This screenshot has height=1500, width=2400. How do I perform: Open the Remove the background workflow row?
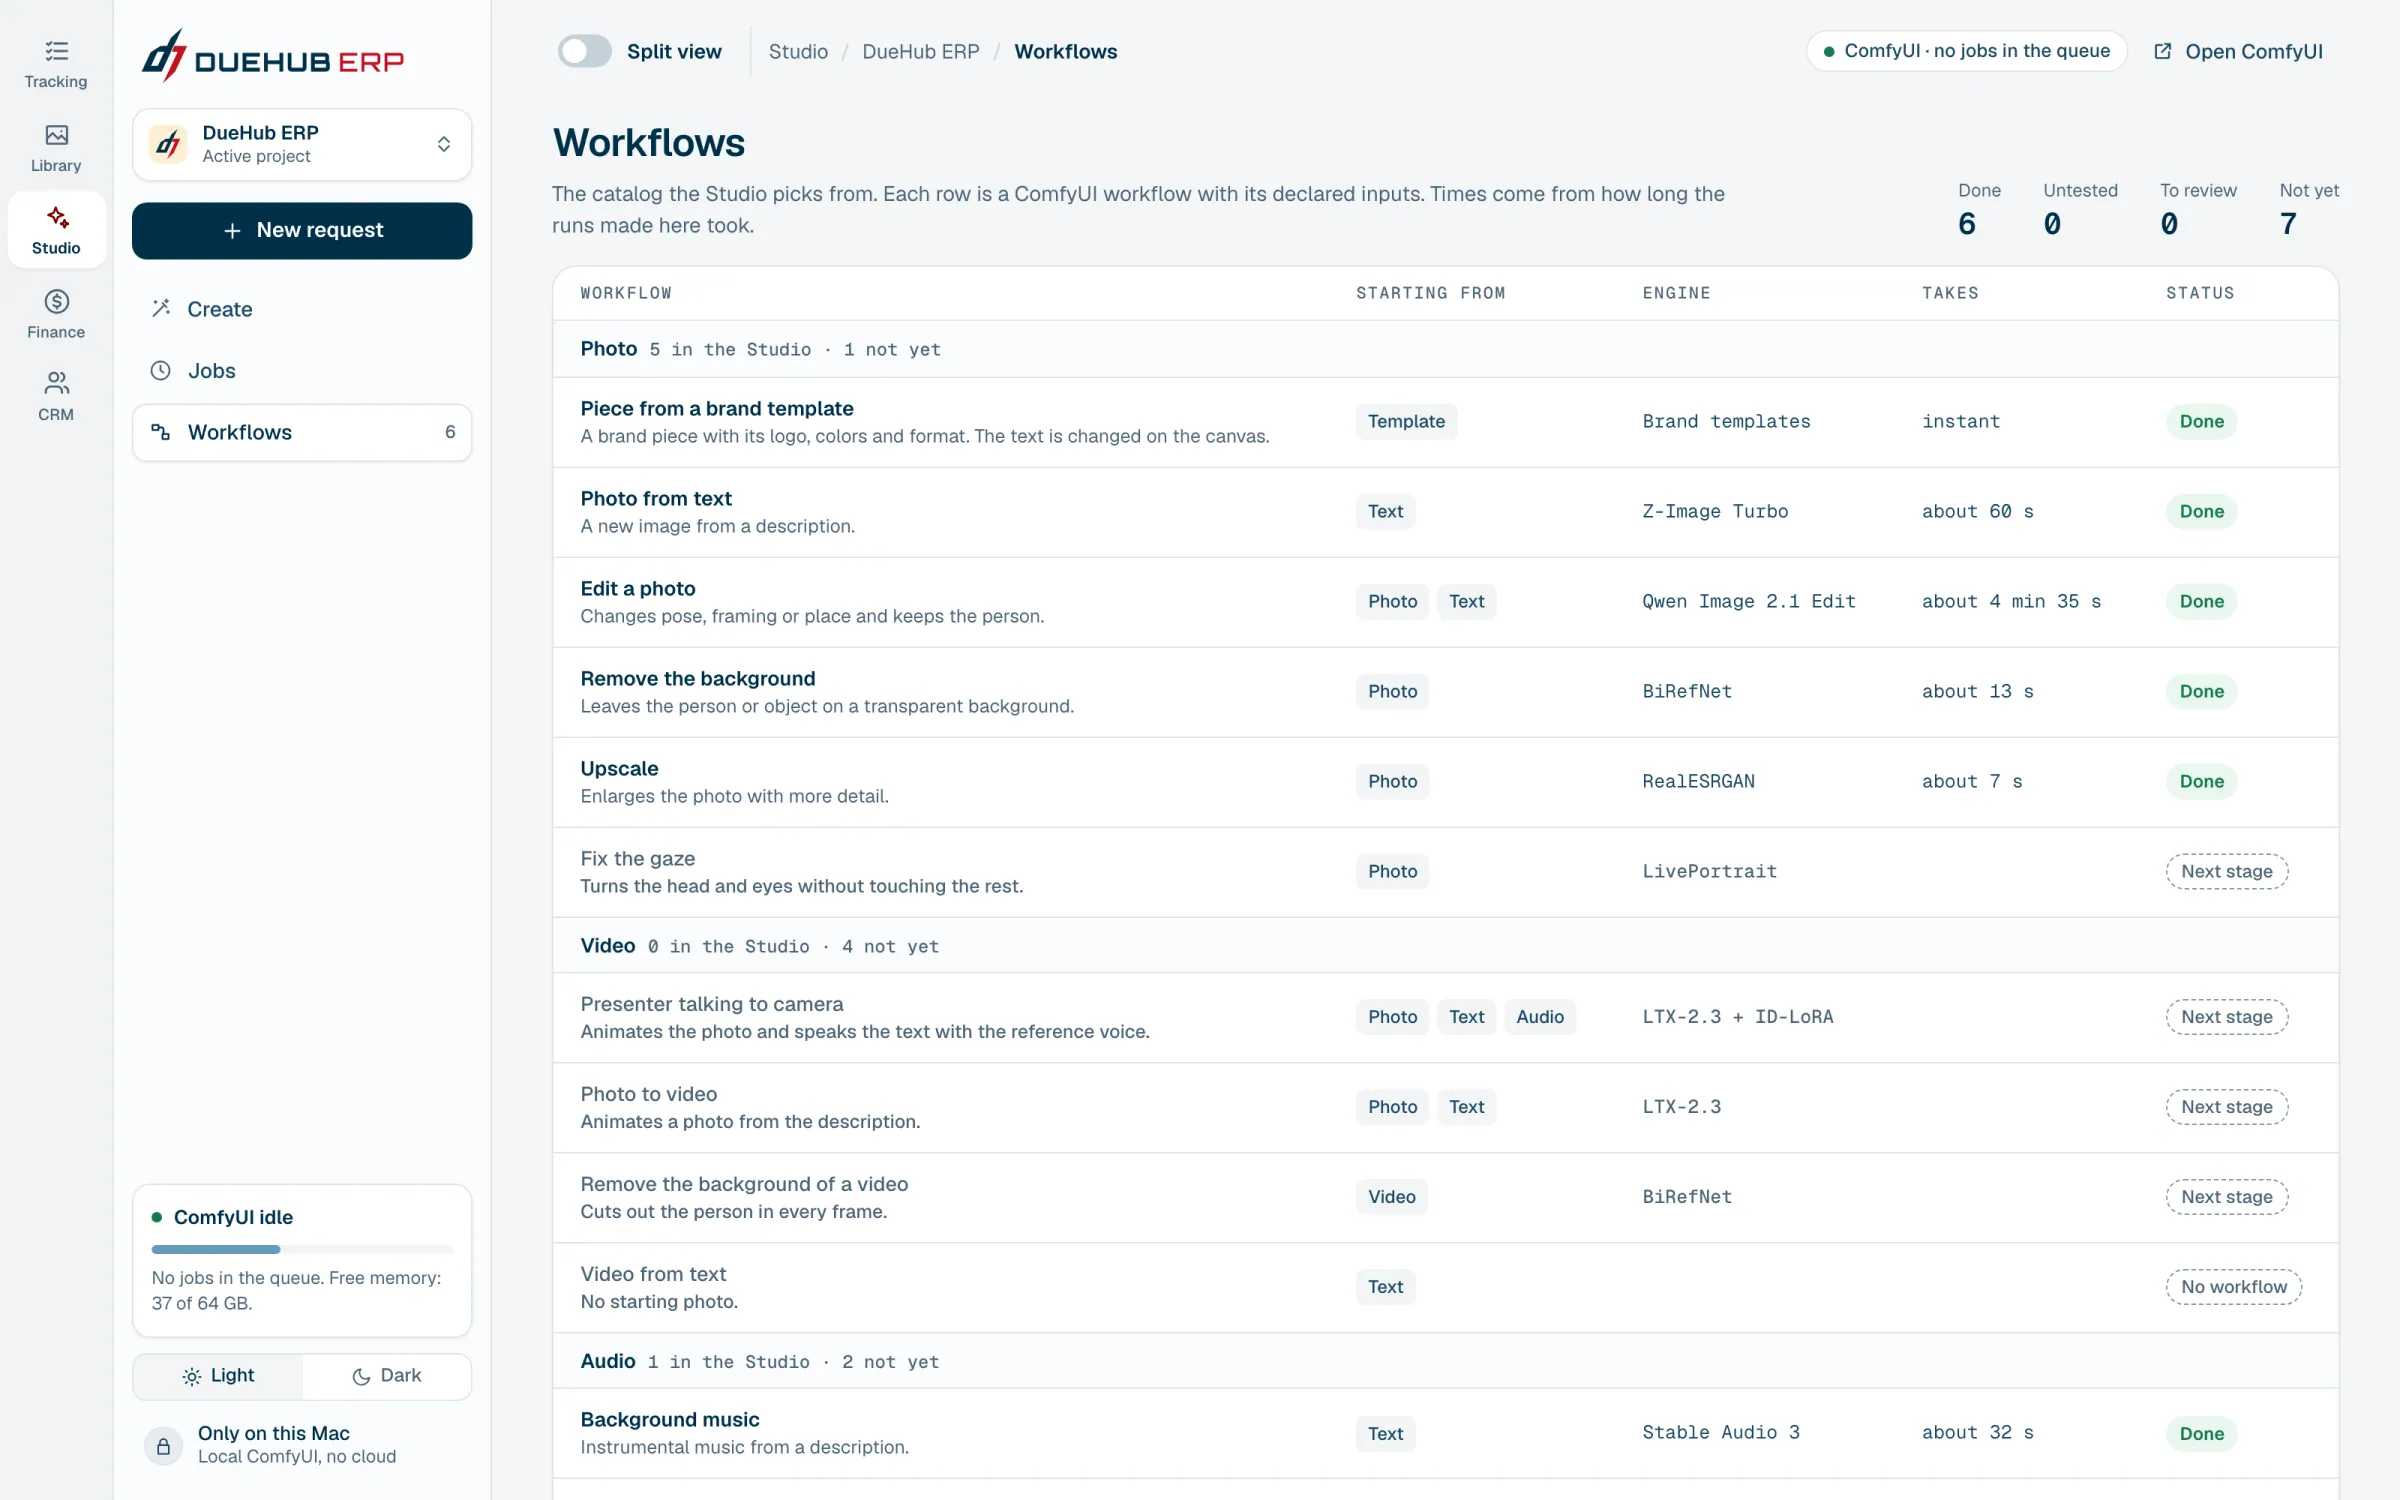(1445, 692)
